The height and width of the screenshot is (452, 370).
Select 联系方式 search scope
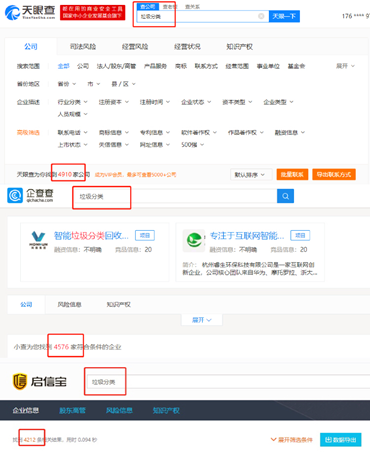206,66
